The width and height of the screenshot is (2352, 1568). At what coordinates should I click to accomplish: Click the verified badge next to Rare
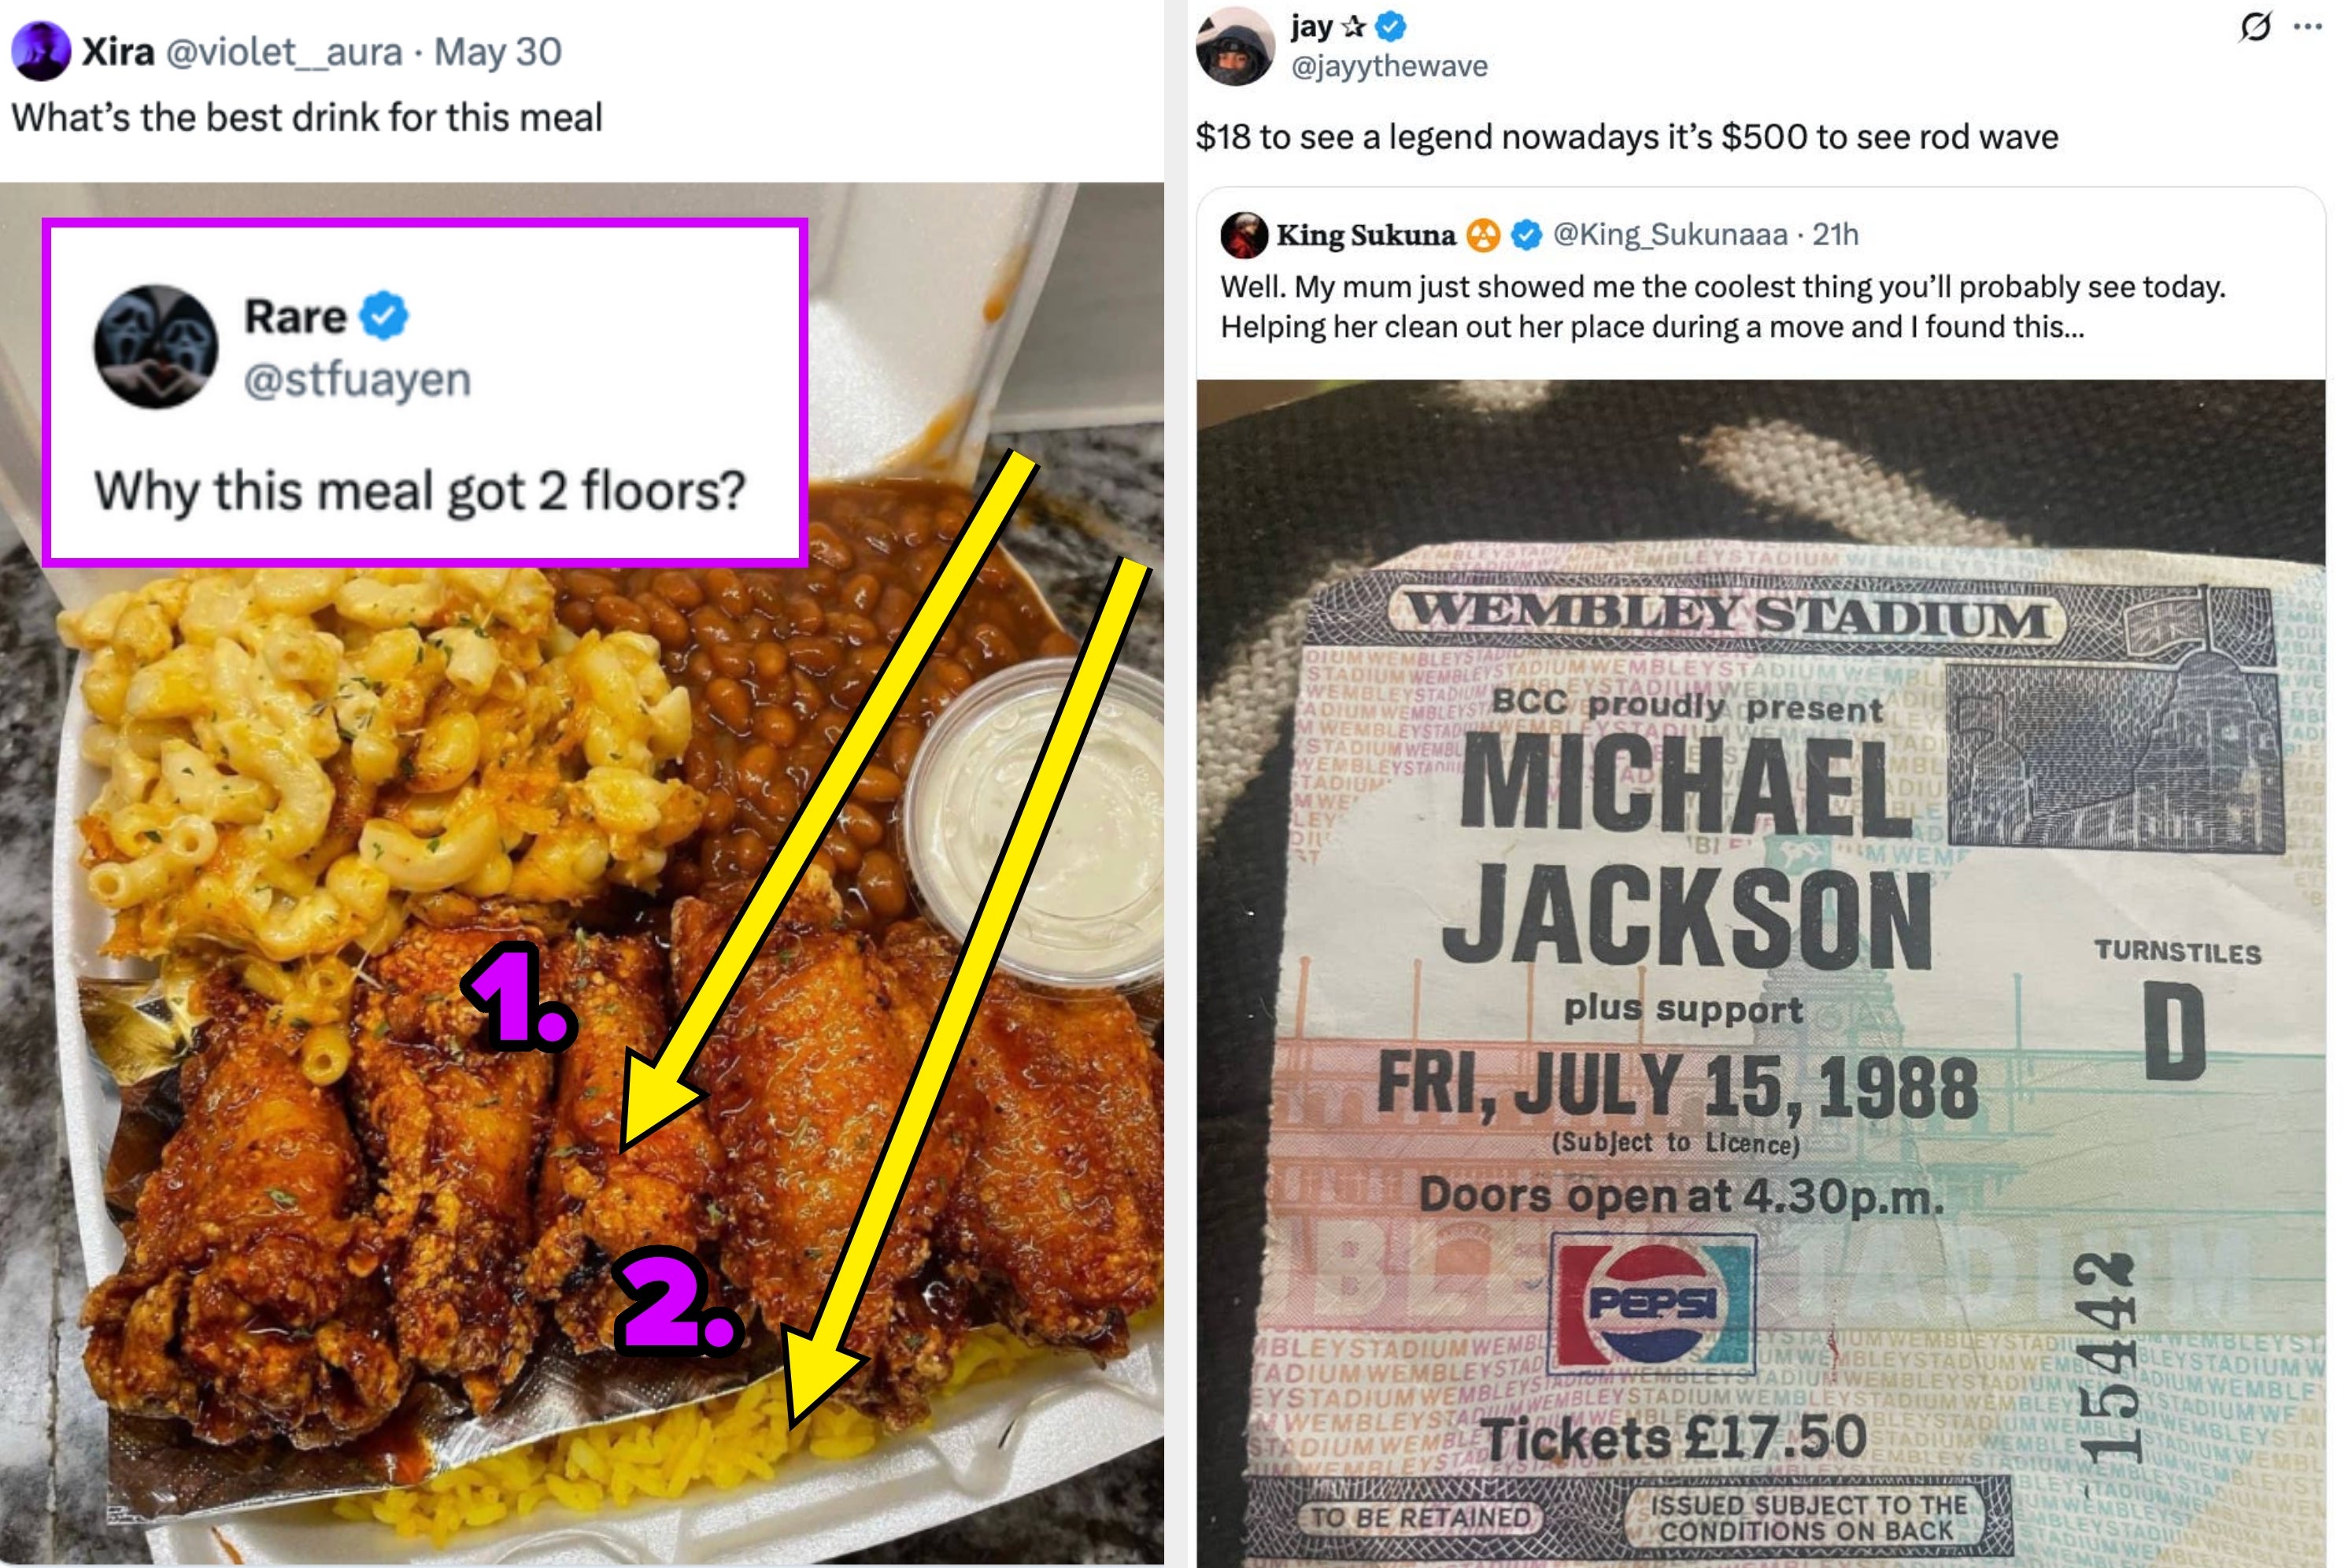tap(384, 316)
